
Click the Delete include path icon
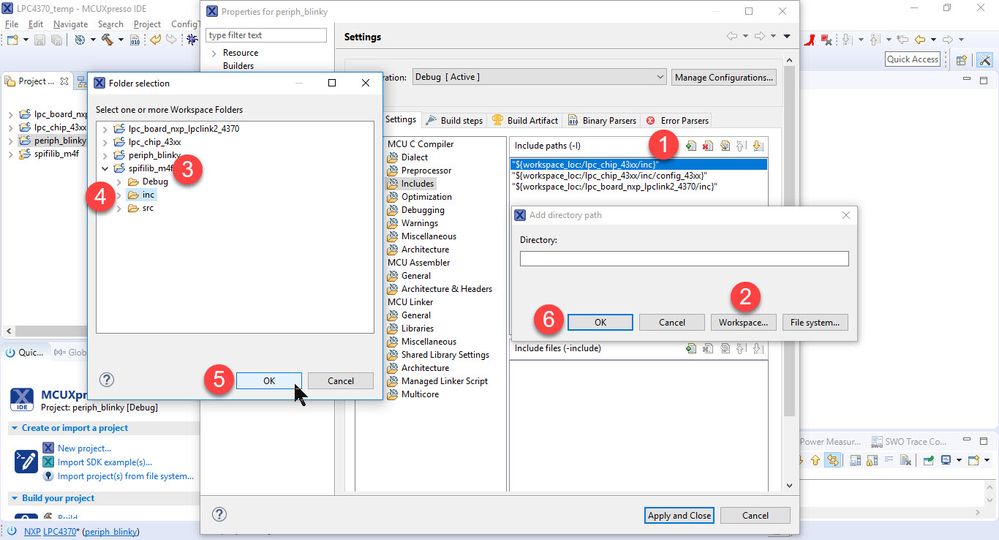click(708, 146)
